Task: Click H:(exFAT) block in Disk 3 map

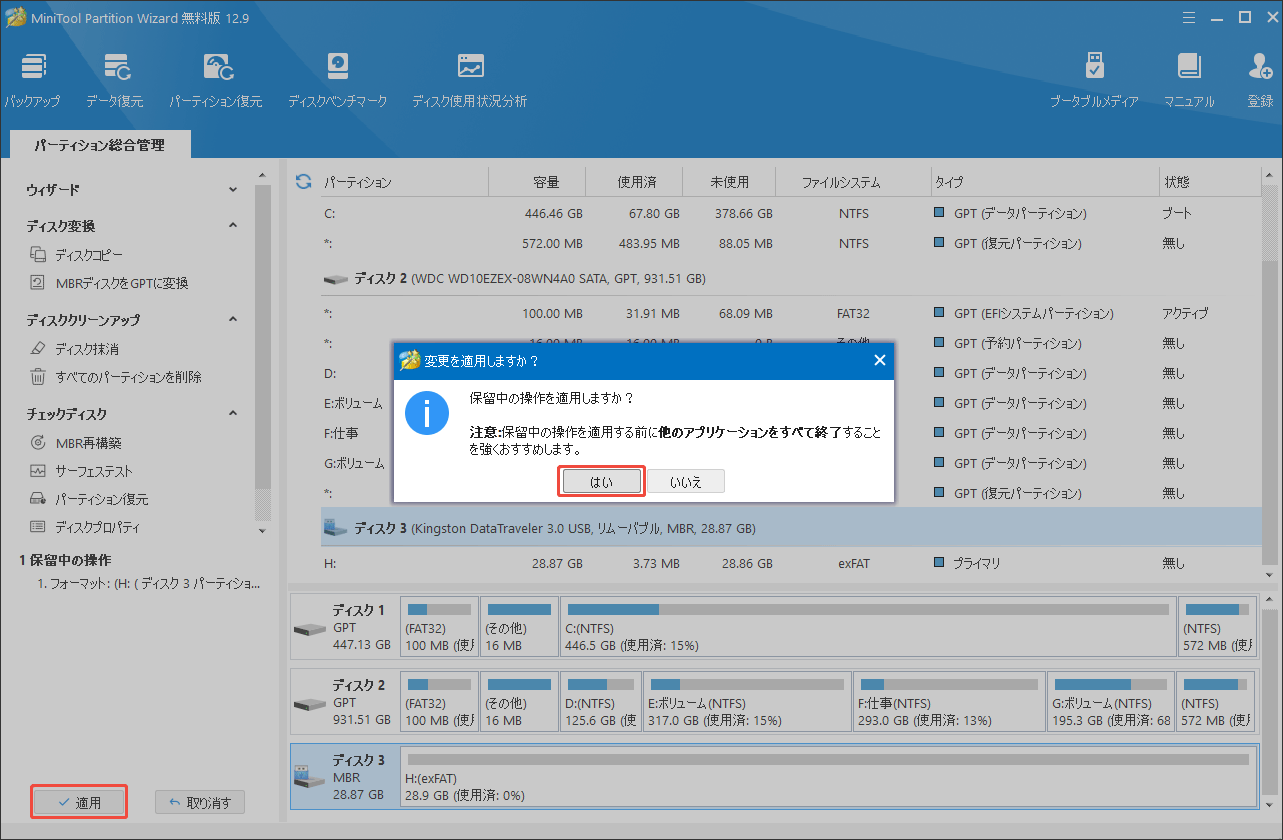Action: click(x=828, y=775)
